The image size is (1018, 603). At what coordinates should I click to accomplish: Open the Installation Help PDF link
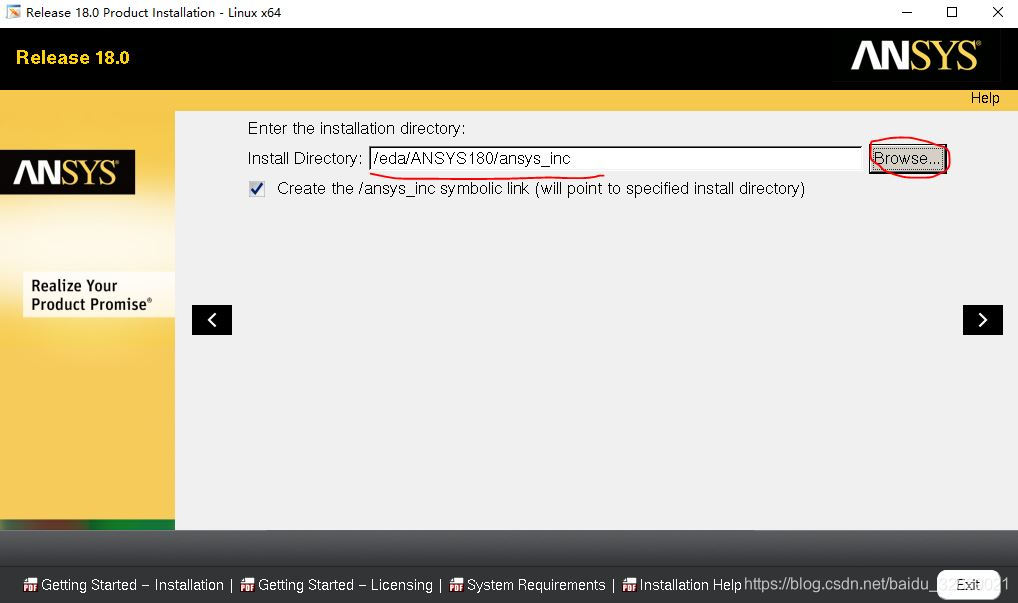point(690,585)
